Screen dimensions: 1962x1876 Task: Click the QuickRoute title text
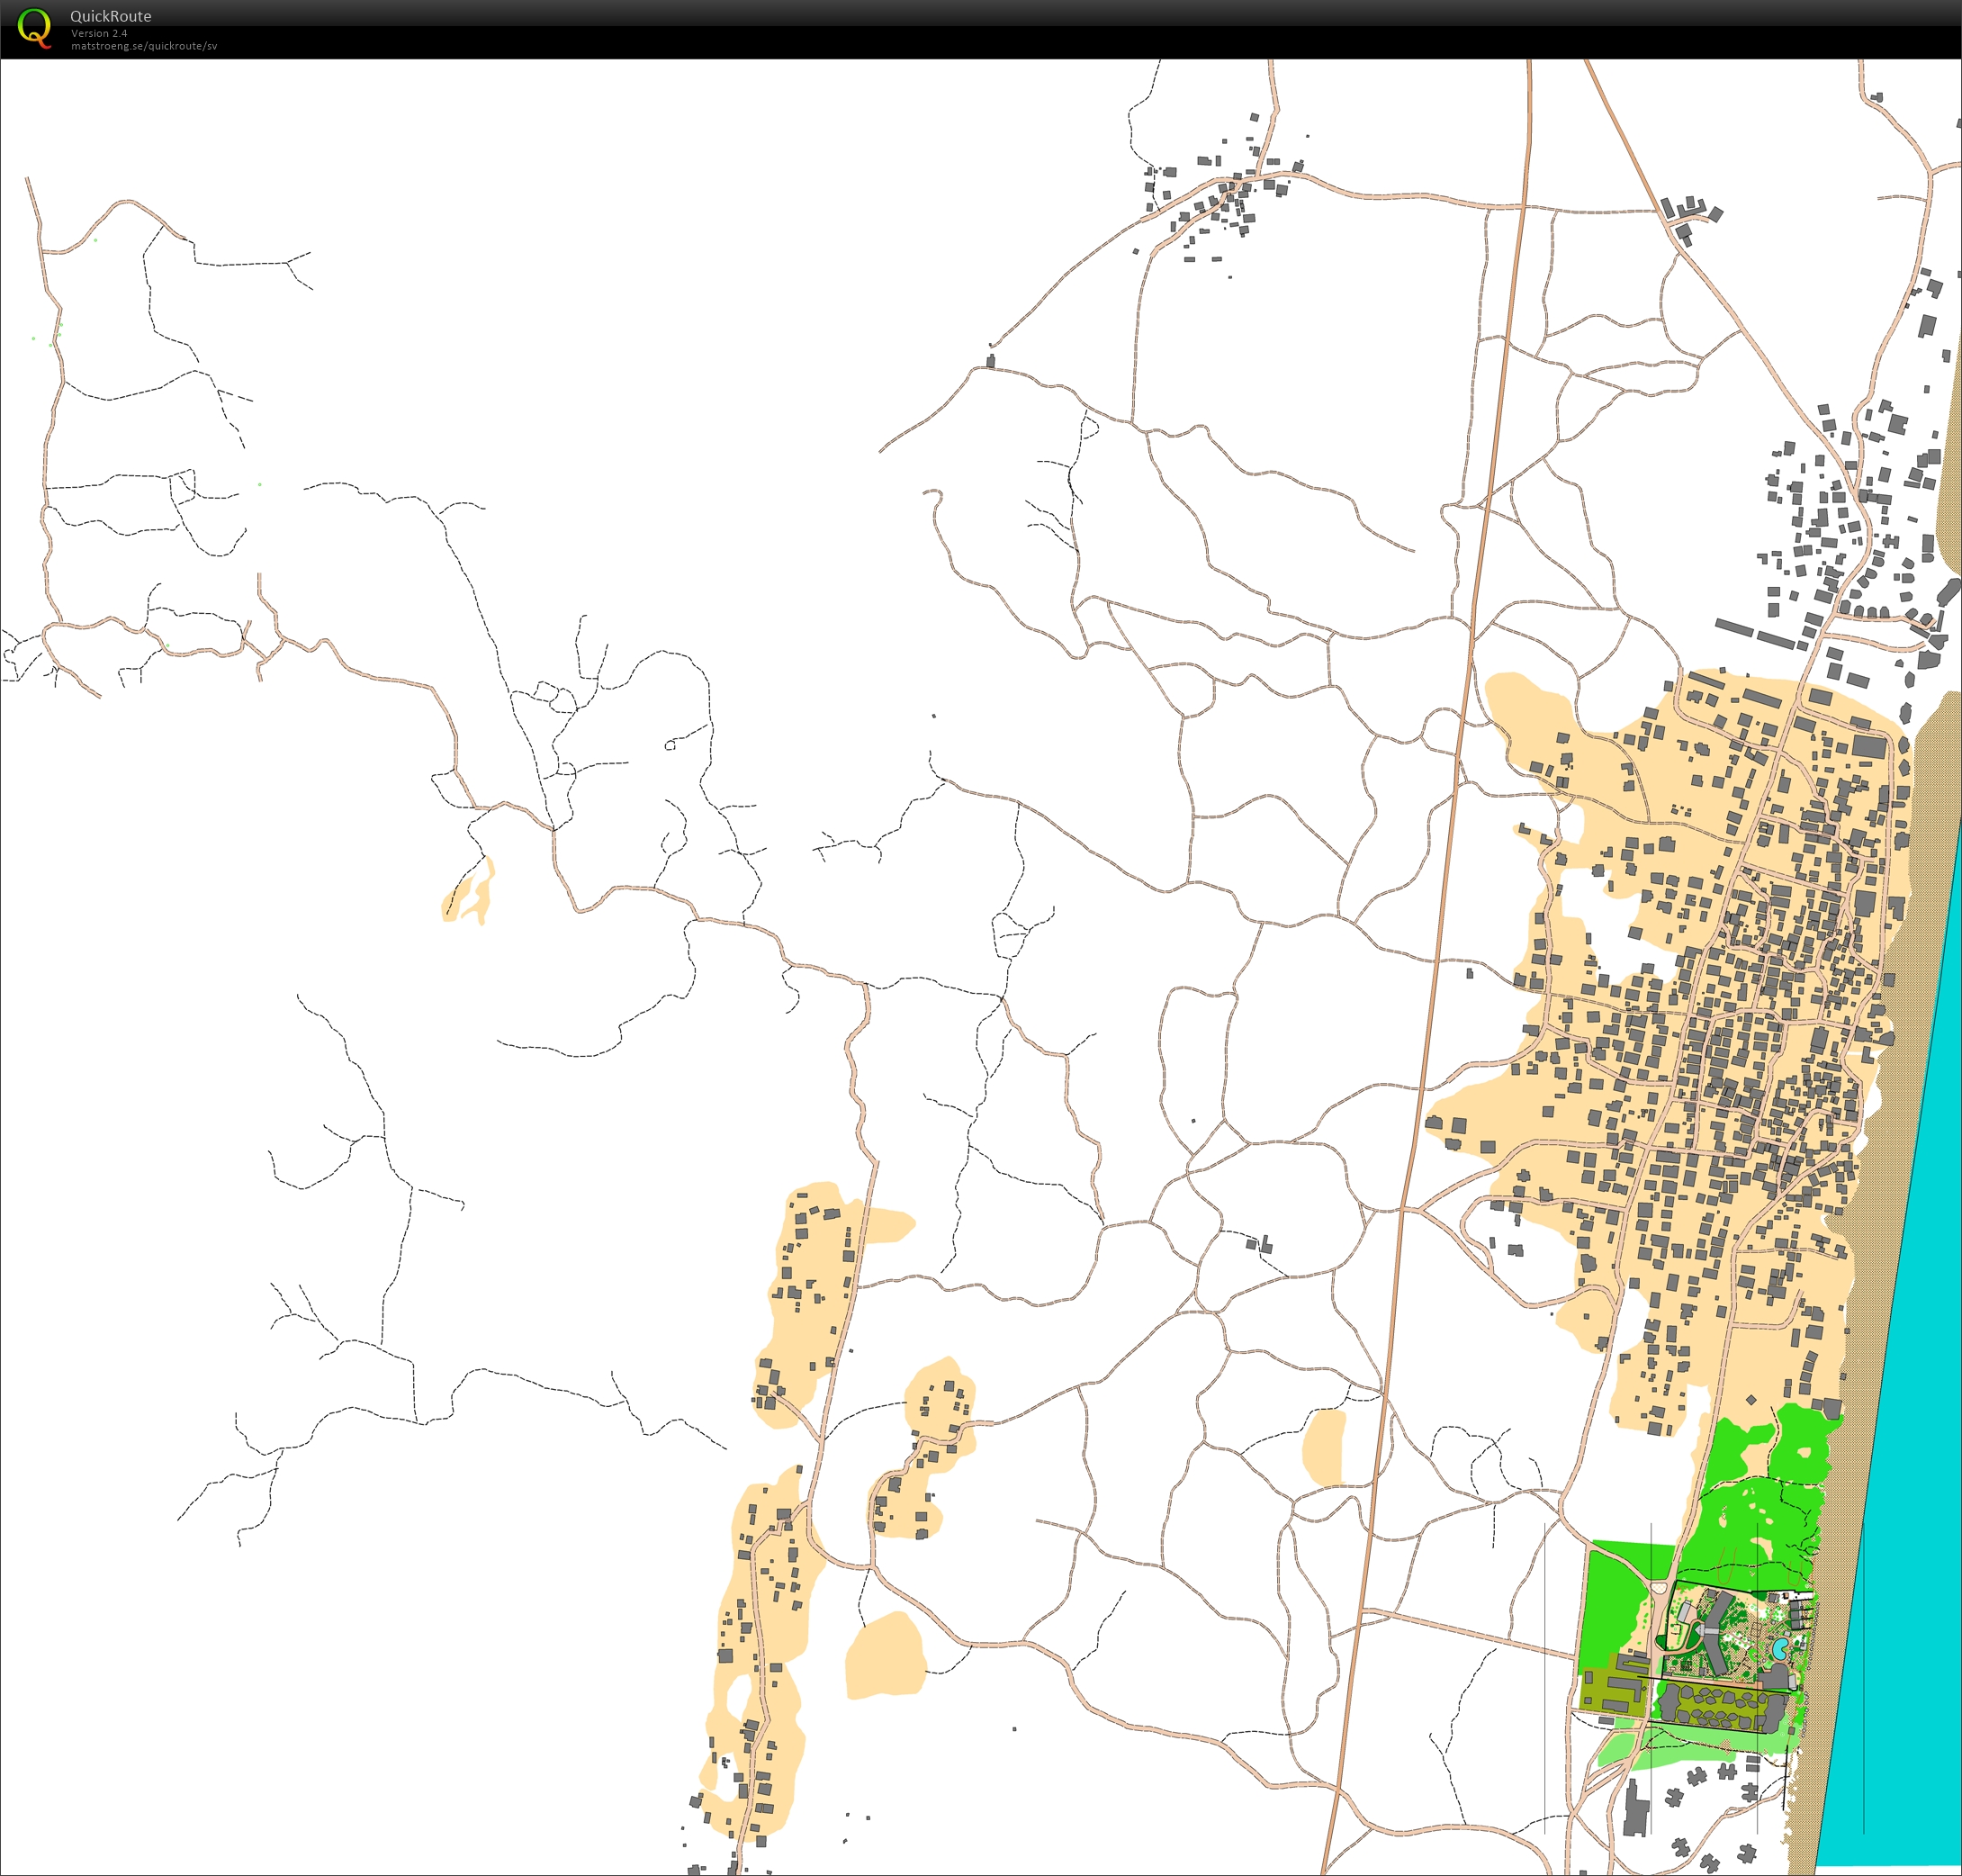pyautogui.click(x=111, y=16)
